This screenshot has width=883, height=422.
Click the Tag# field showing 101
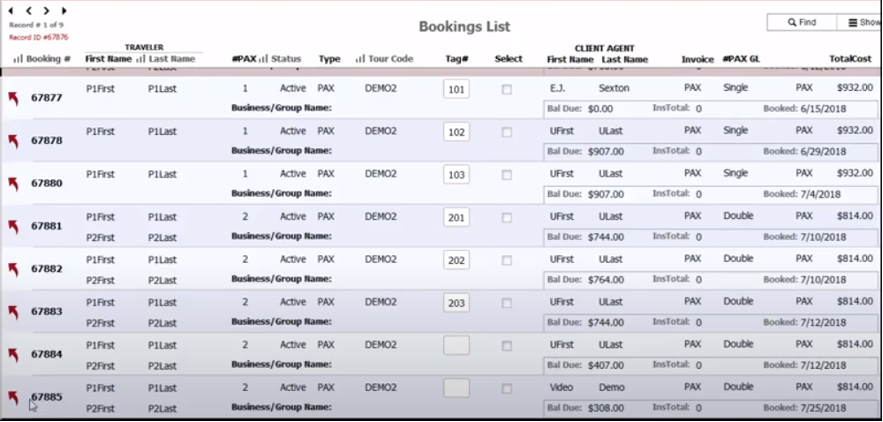[x=456, y=89]
